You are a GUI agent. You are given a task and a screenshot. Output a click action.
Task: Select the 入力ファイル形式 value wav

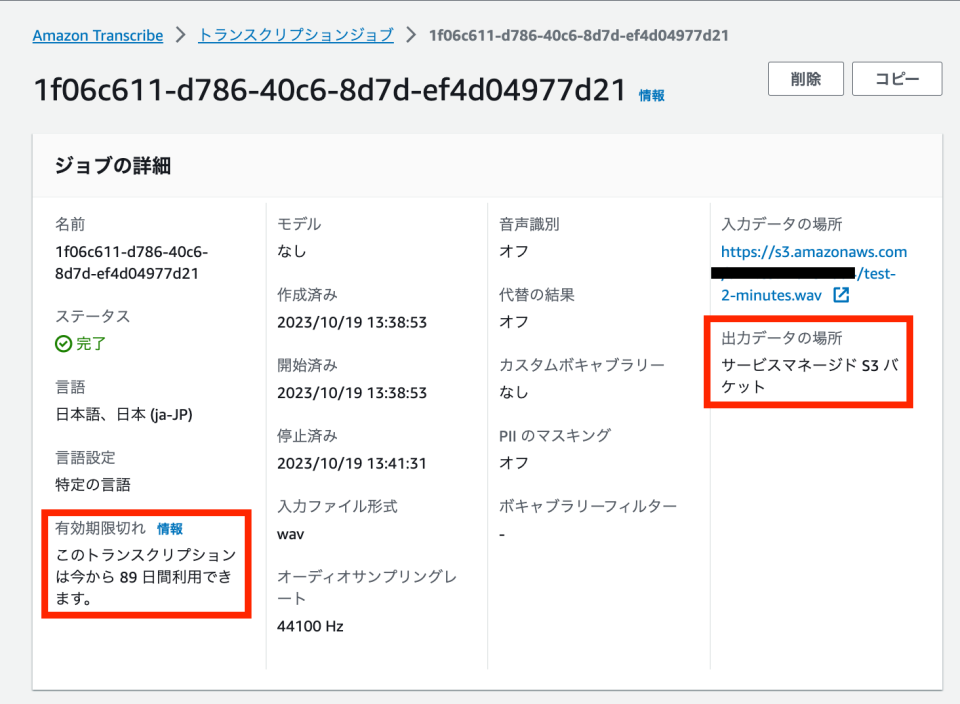click(289, 534)
